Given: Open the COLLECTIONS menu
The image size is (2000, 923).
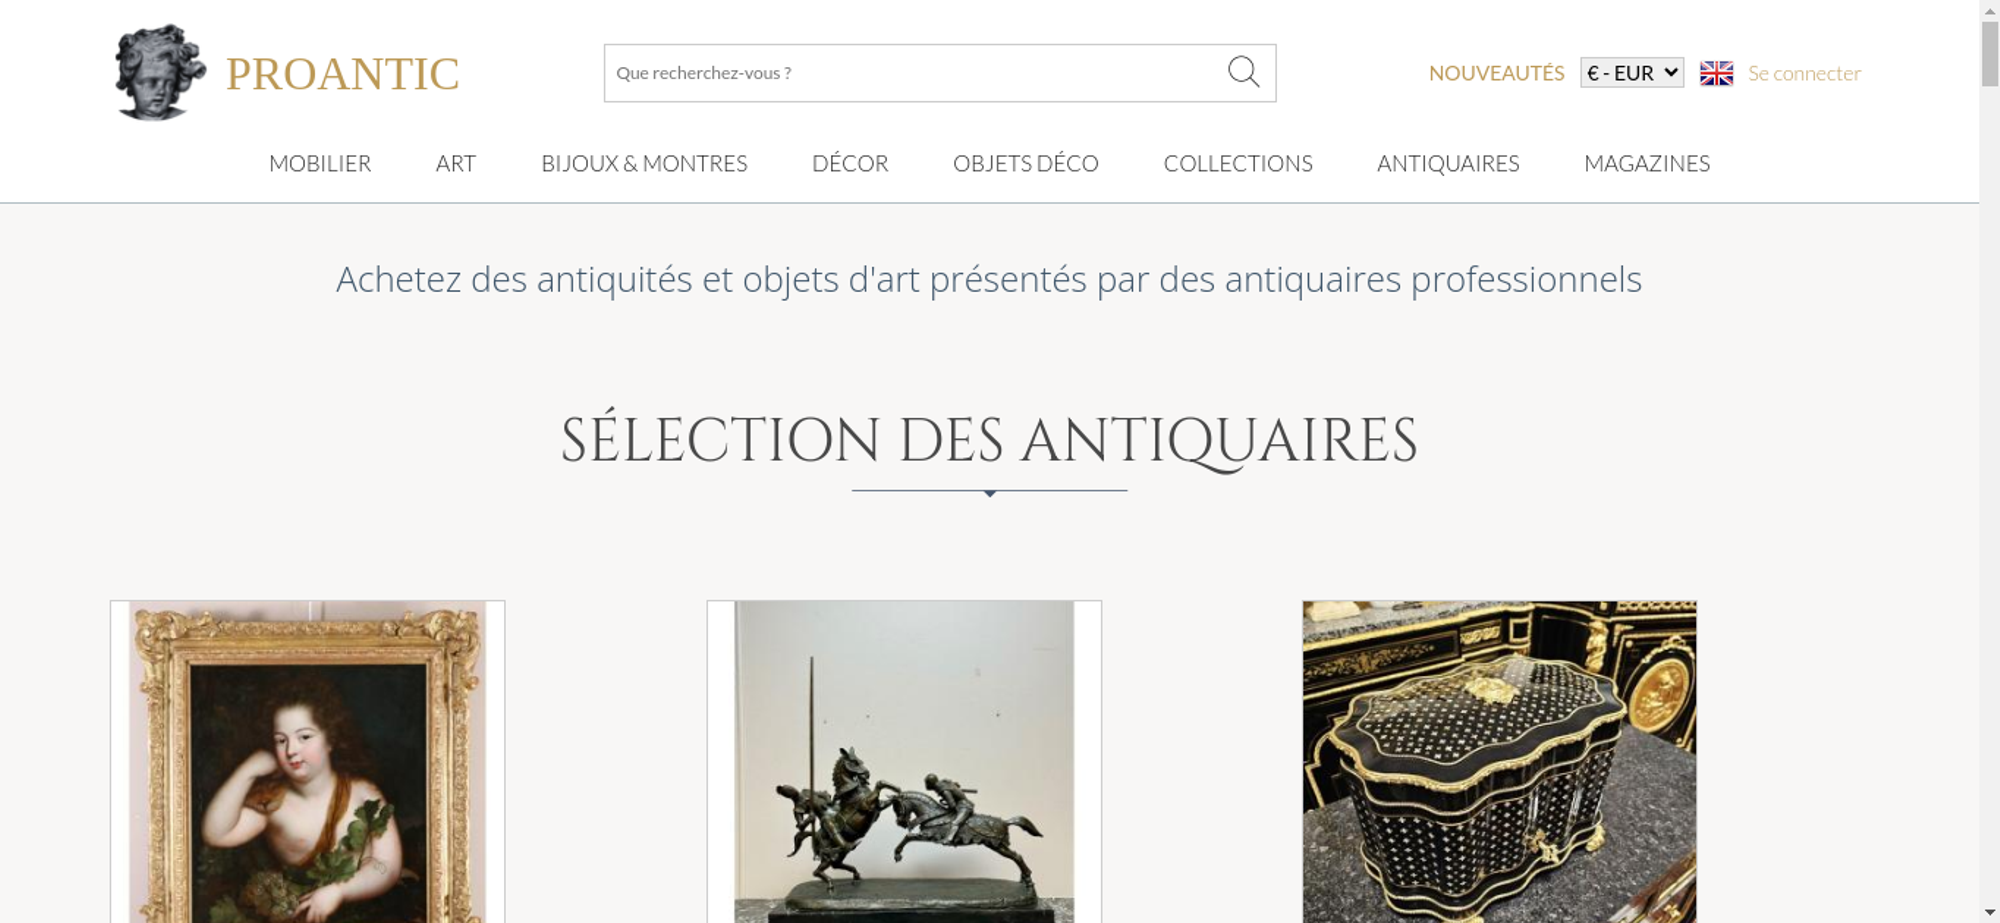Looking at the screenshot, I should pyautogui.click(x=1238, y=163).
